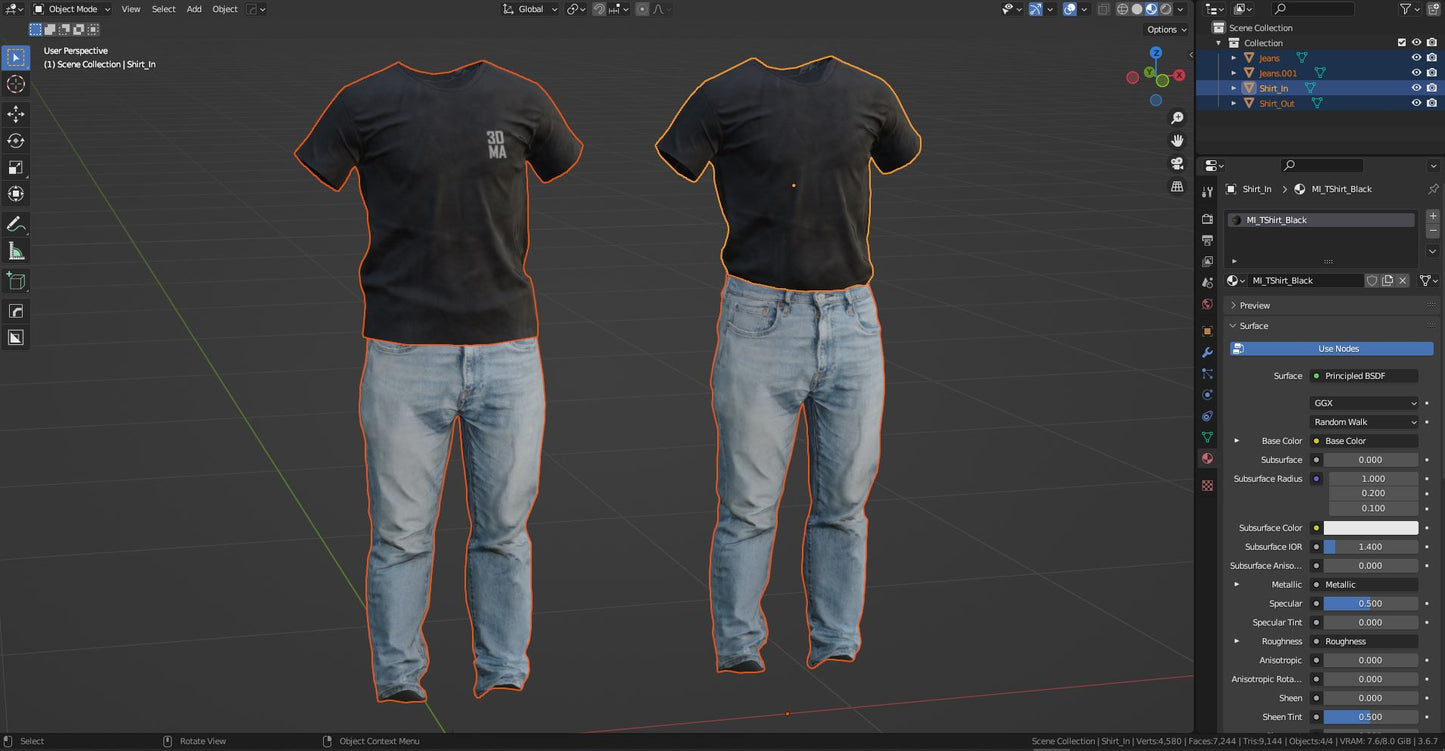The height and width of the screenshot is (751, 1445).
Task: Open the viewport Options button
Action: (x=1165, y=30)
